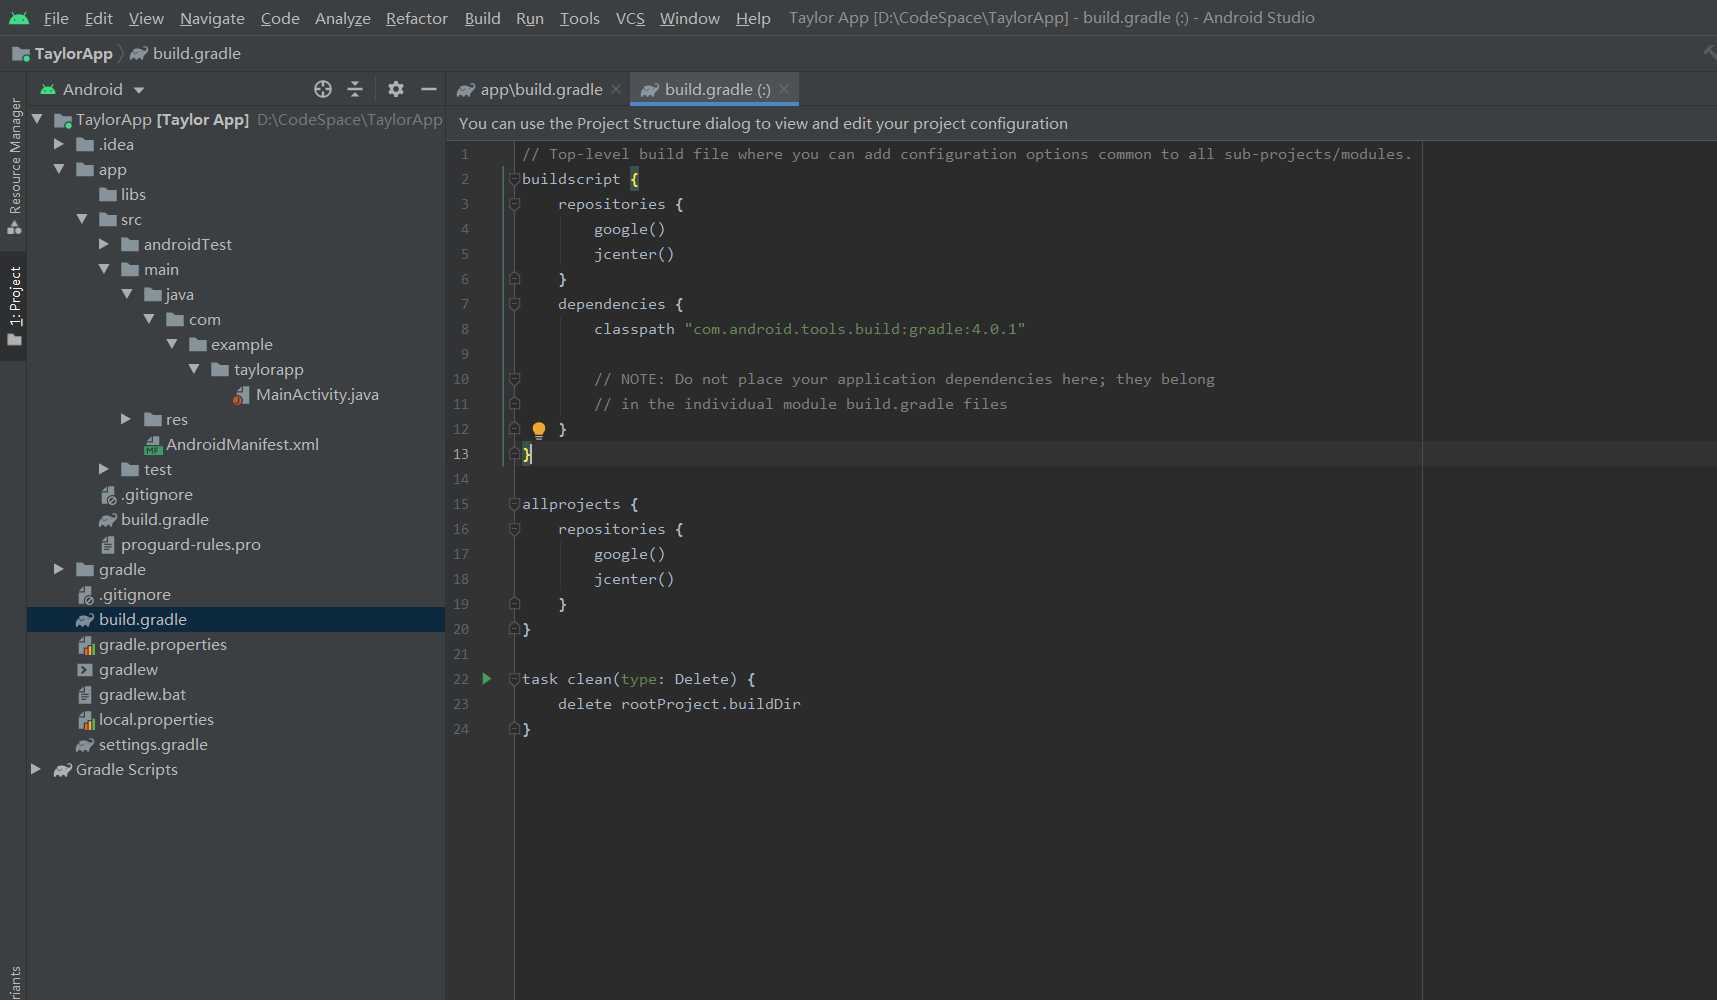
Task: Open the Resource Manager side tab
Action: [x=14, y=165]
